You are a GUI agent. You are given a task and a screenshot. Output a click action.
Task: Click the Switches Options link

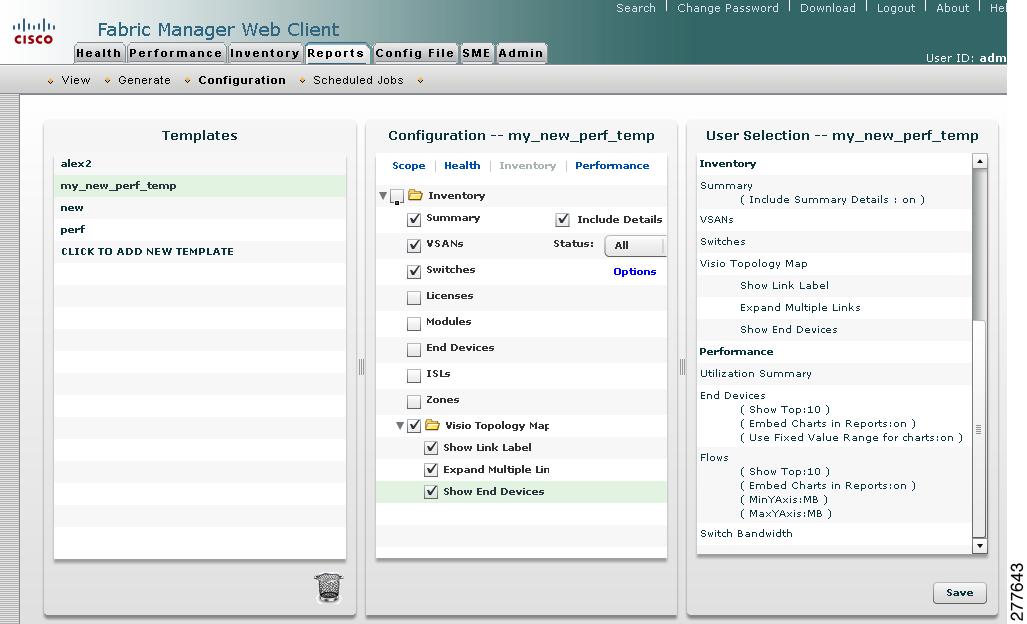[x=635, y=272]
